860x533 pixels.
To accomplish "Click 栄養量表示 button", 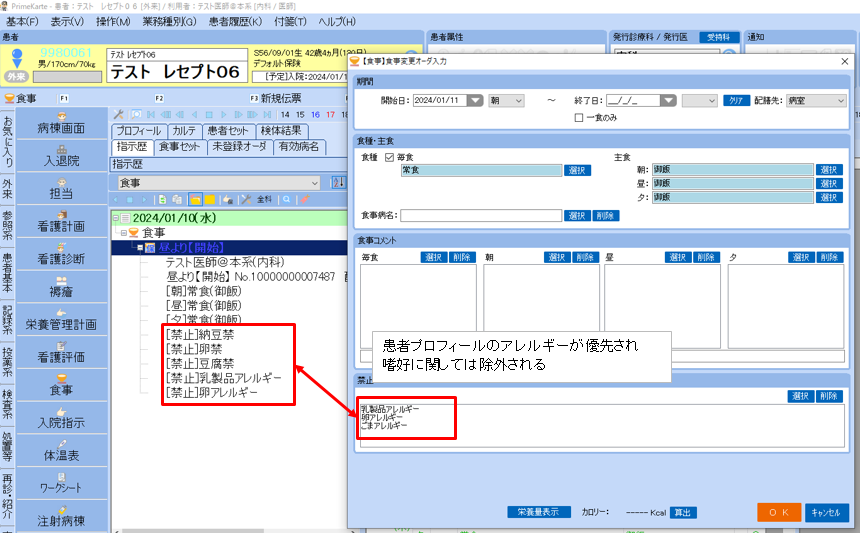I will 539,512.
